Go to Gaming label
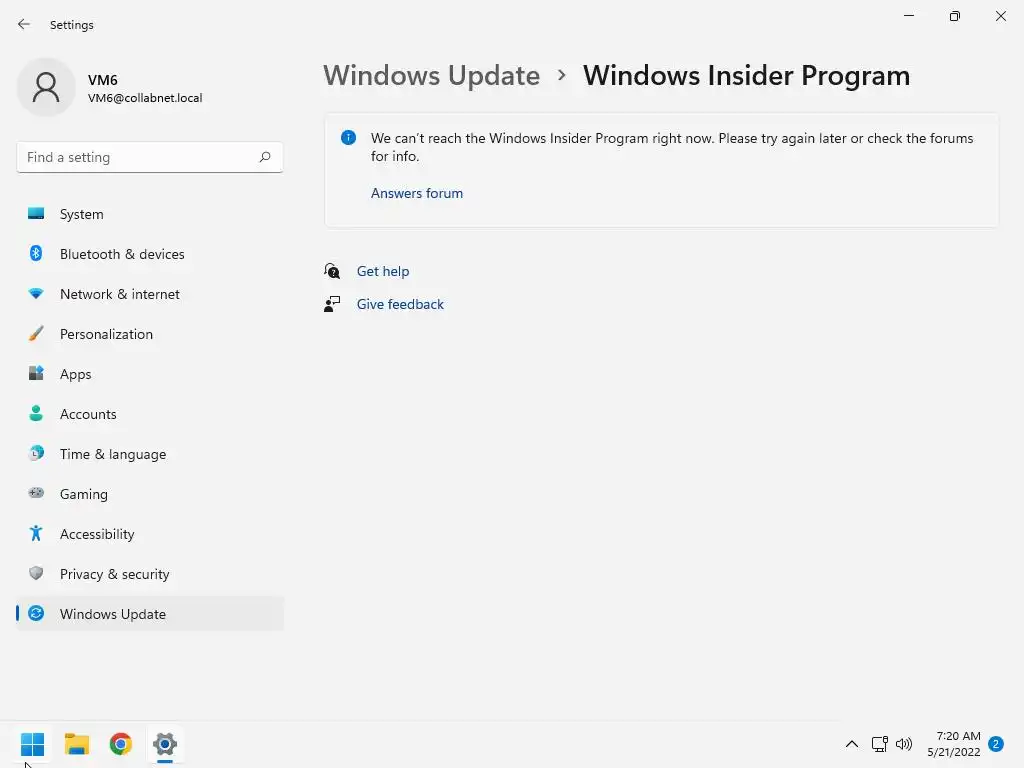This screenshot has height=768, width=1024. [84, 494]
